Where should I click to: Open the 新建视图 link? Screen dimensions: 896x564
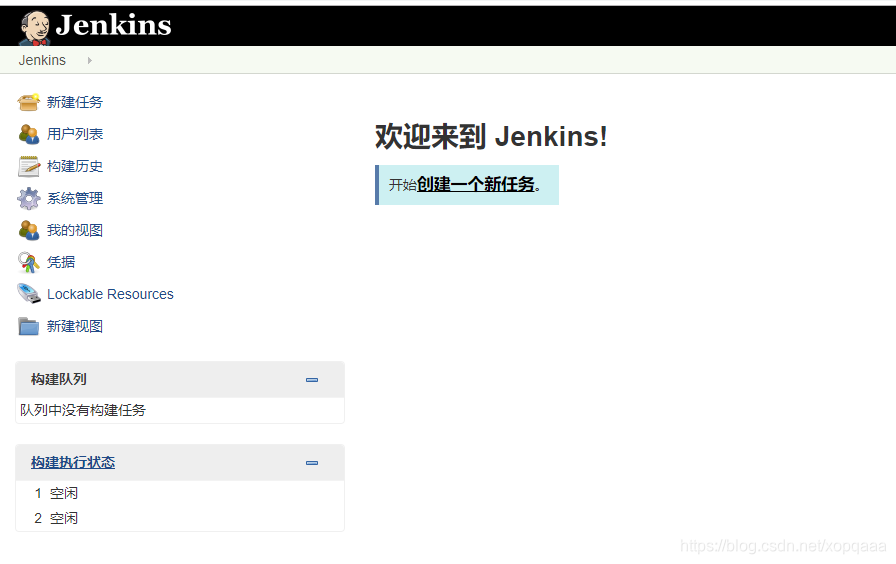(75, 326)
